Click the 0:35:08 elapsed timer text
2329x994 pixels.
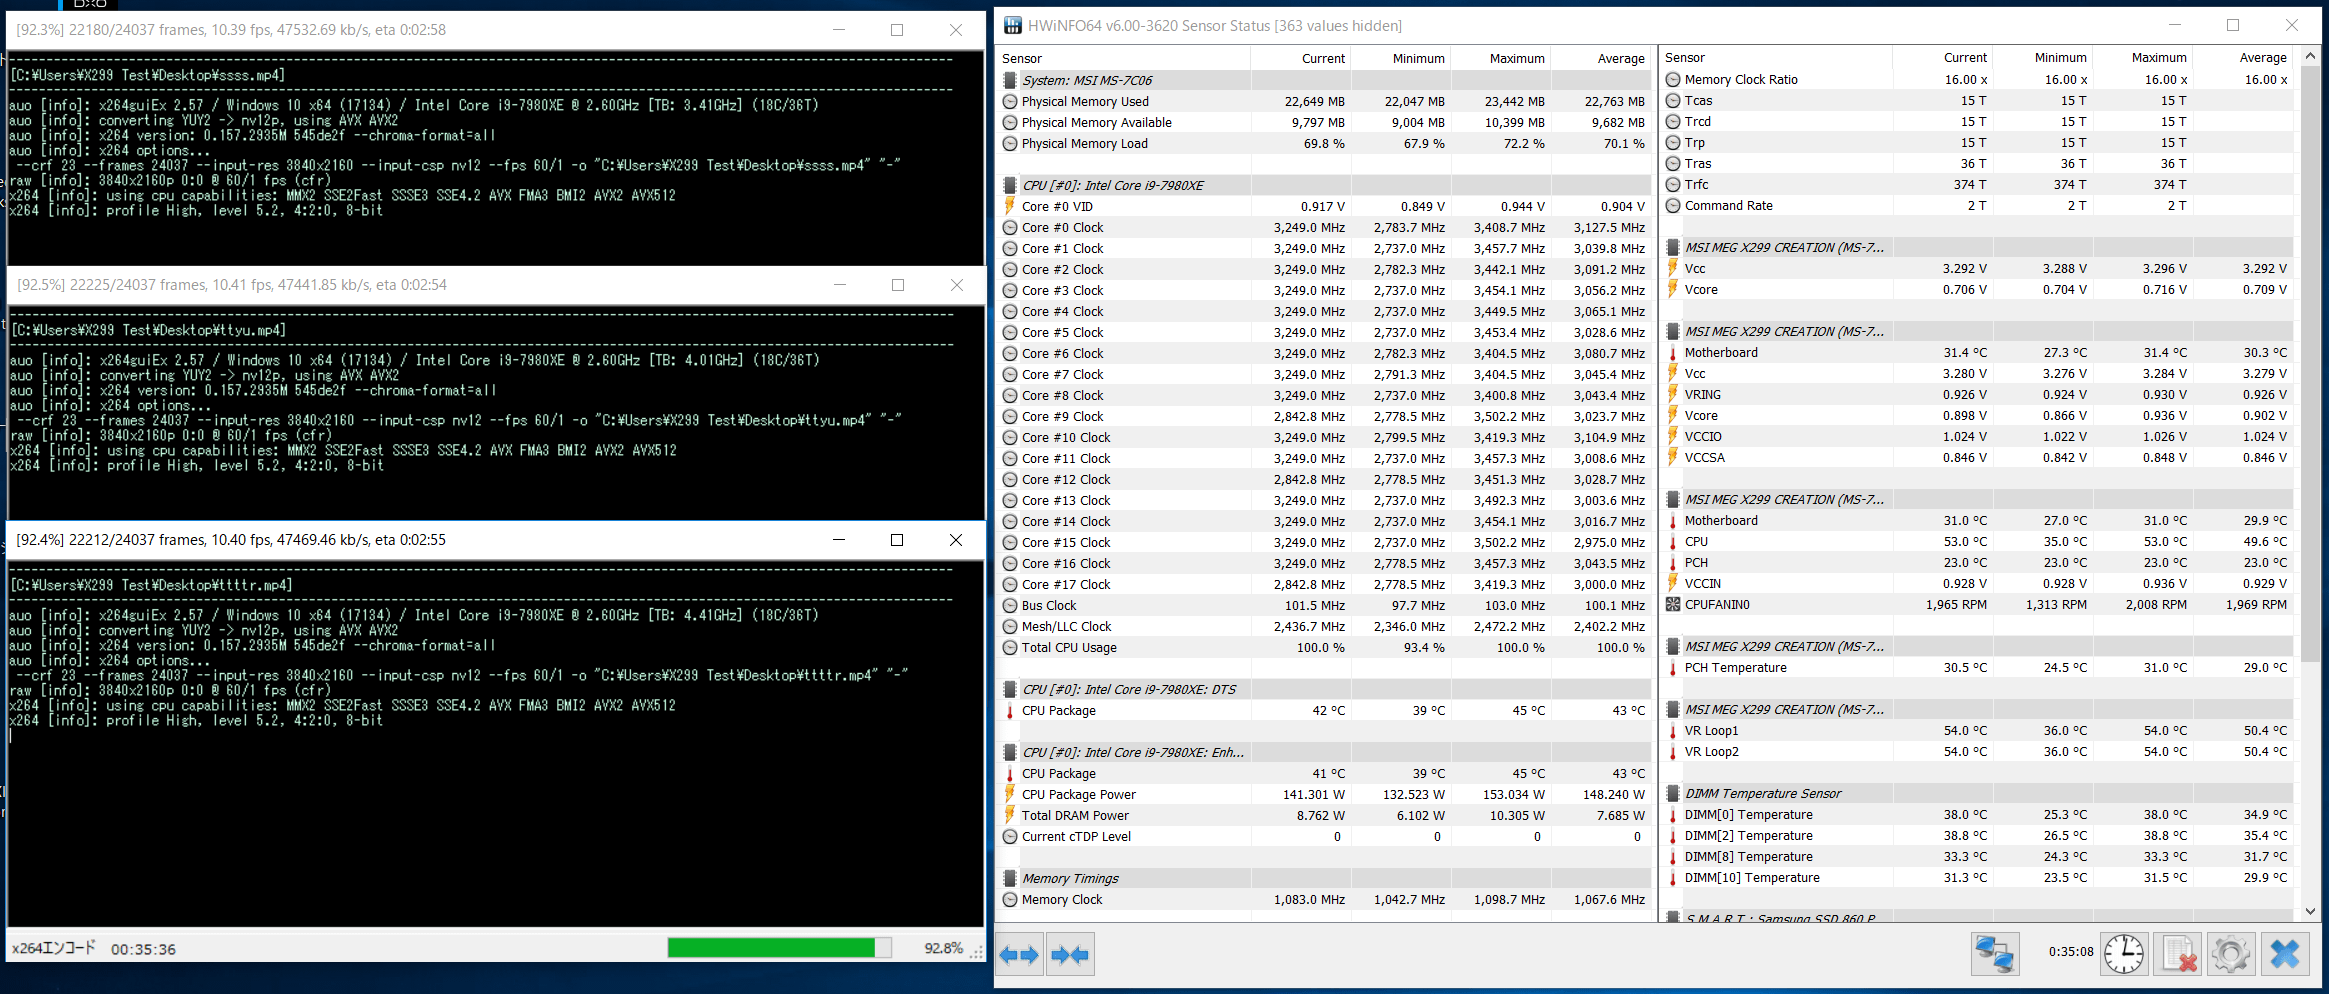tap(2070, 951)
